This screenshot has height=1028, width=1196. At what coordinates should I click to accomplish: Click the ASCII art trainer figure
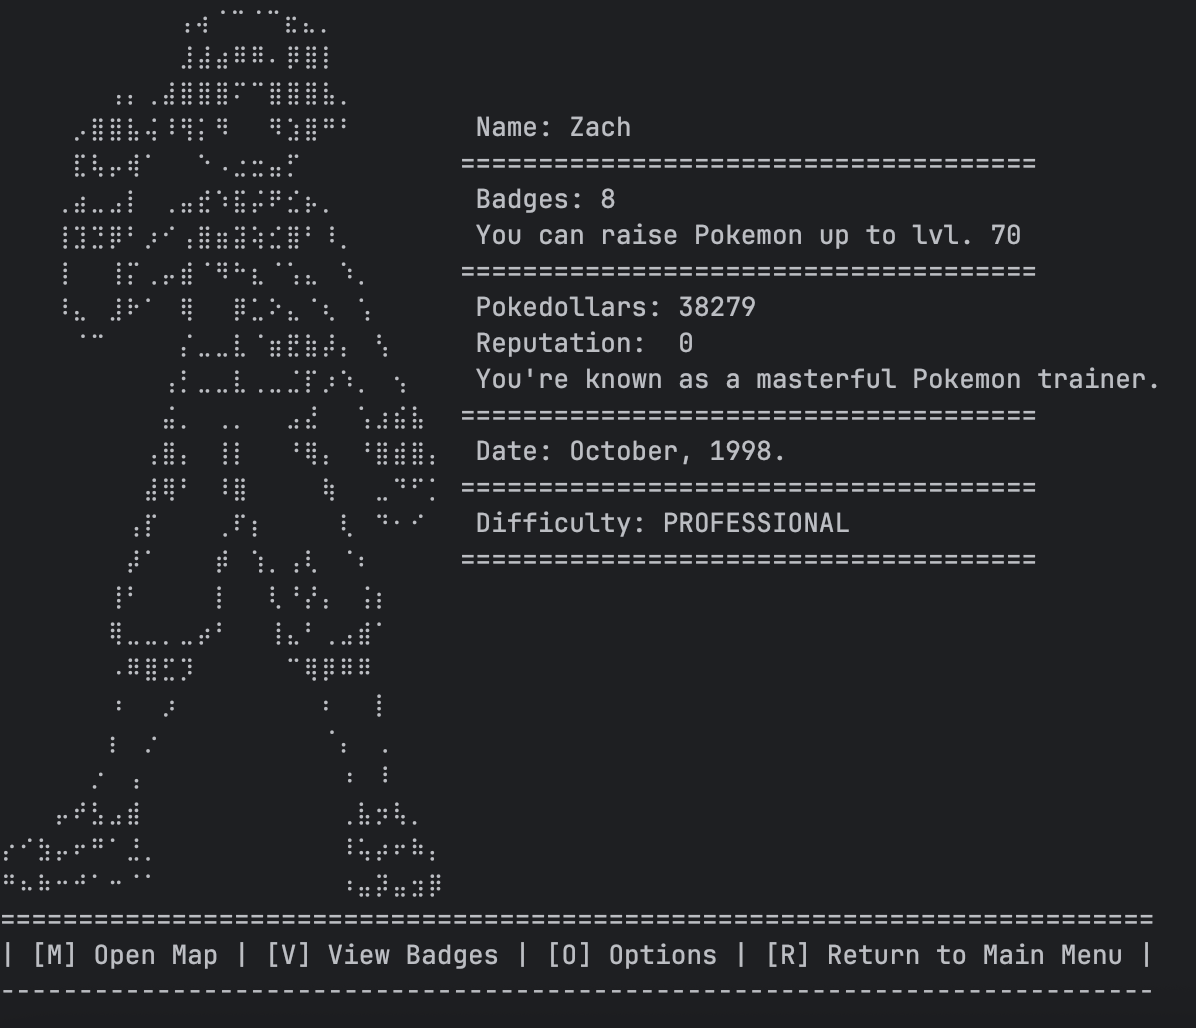click(221, 453)
